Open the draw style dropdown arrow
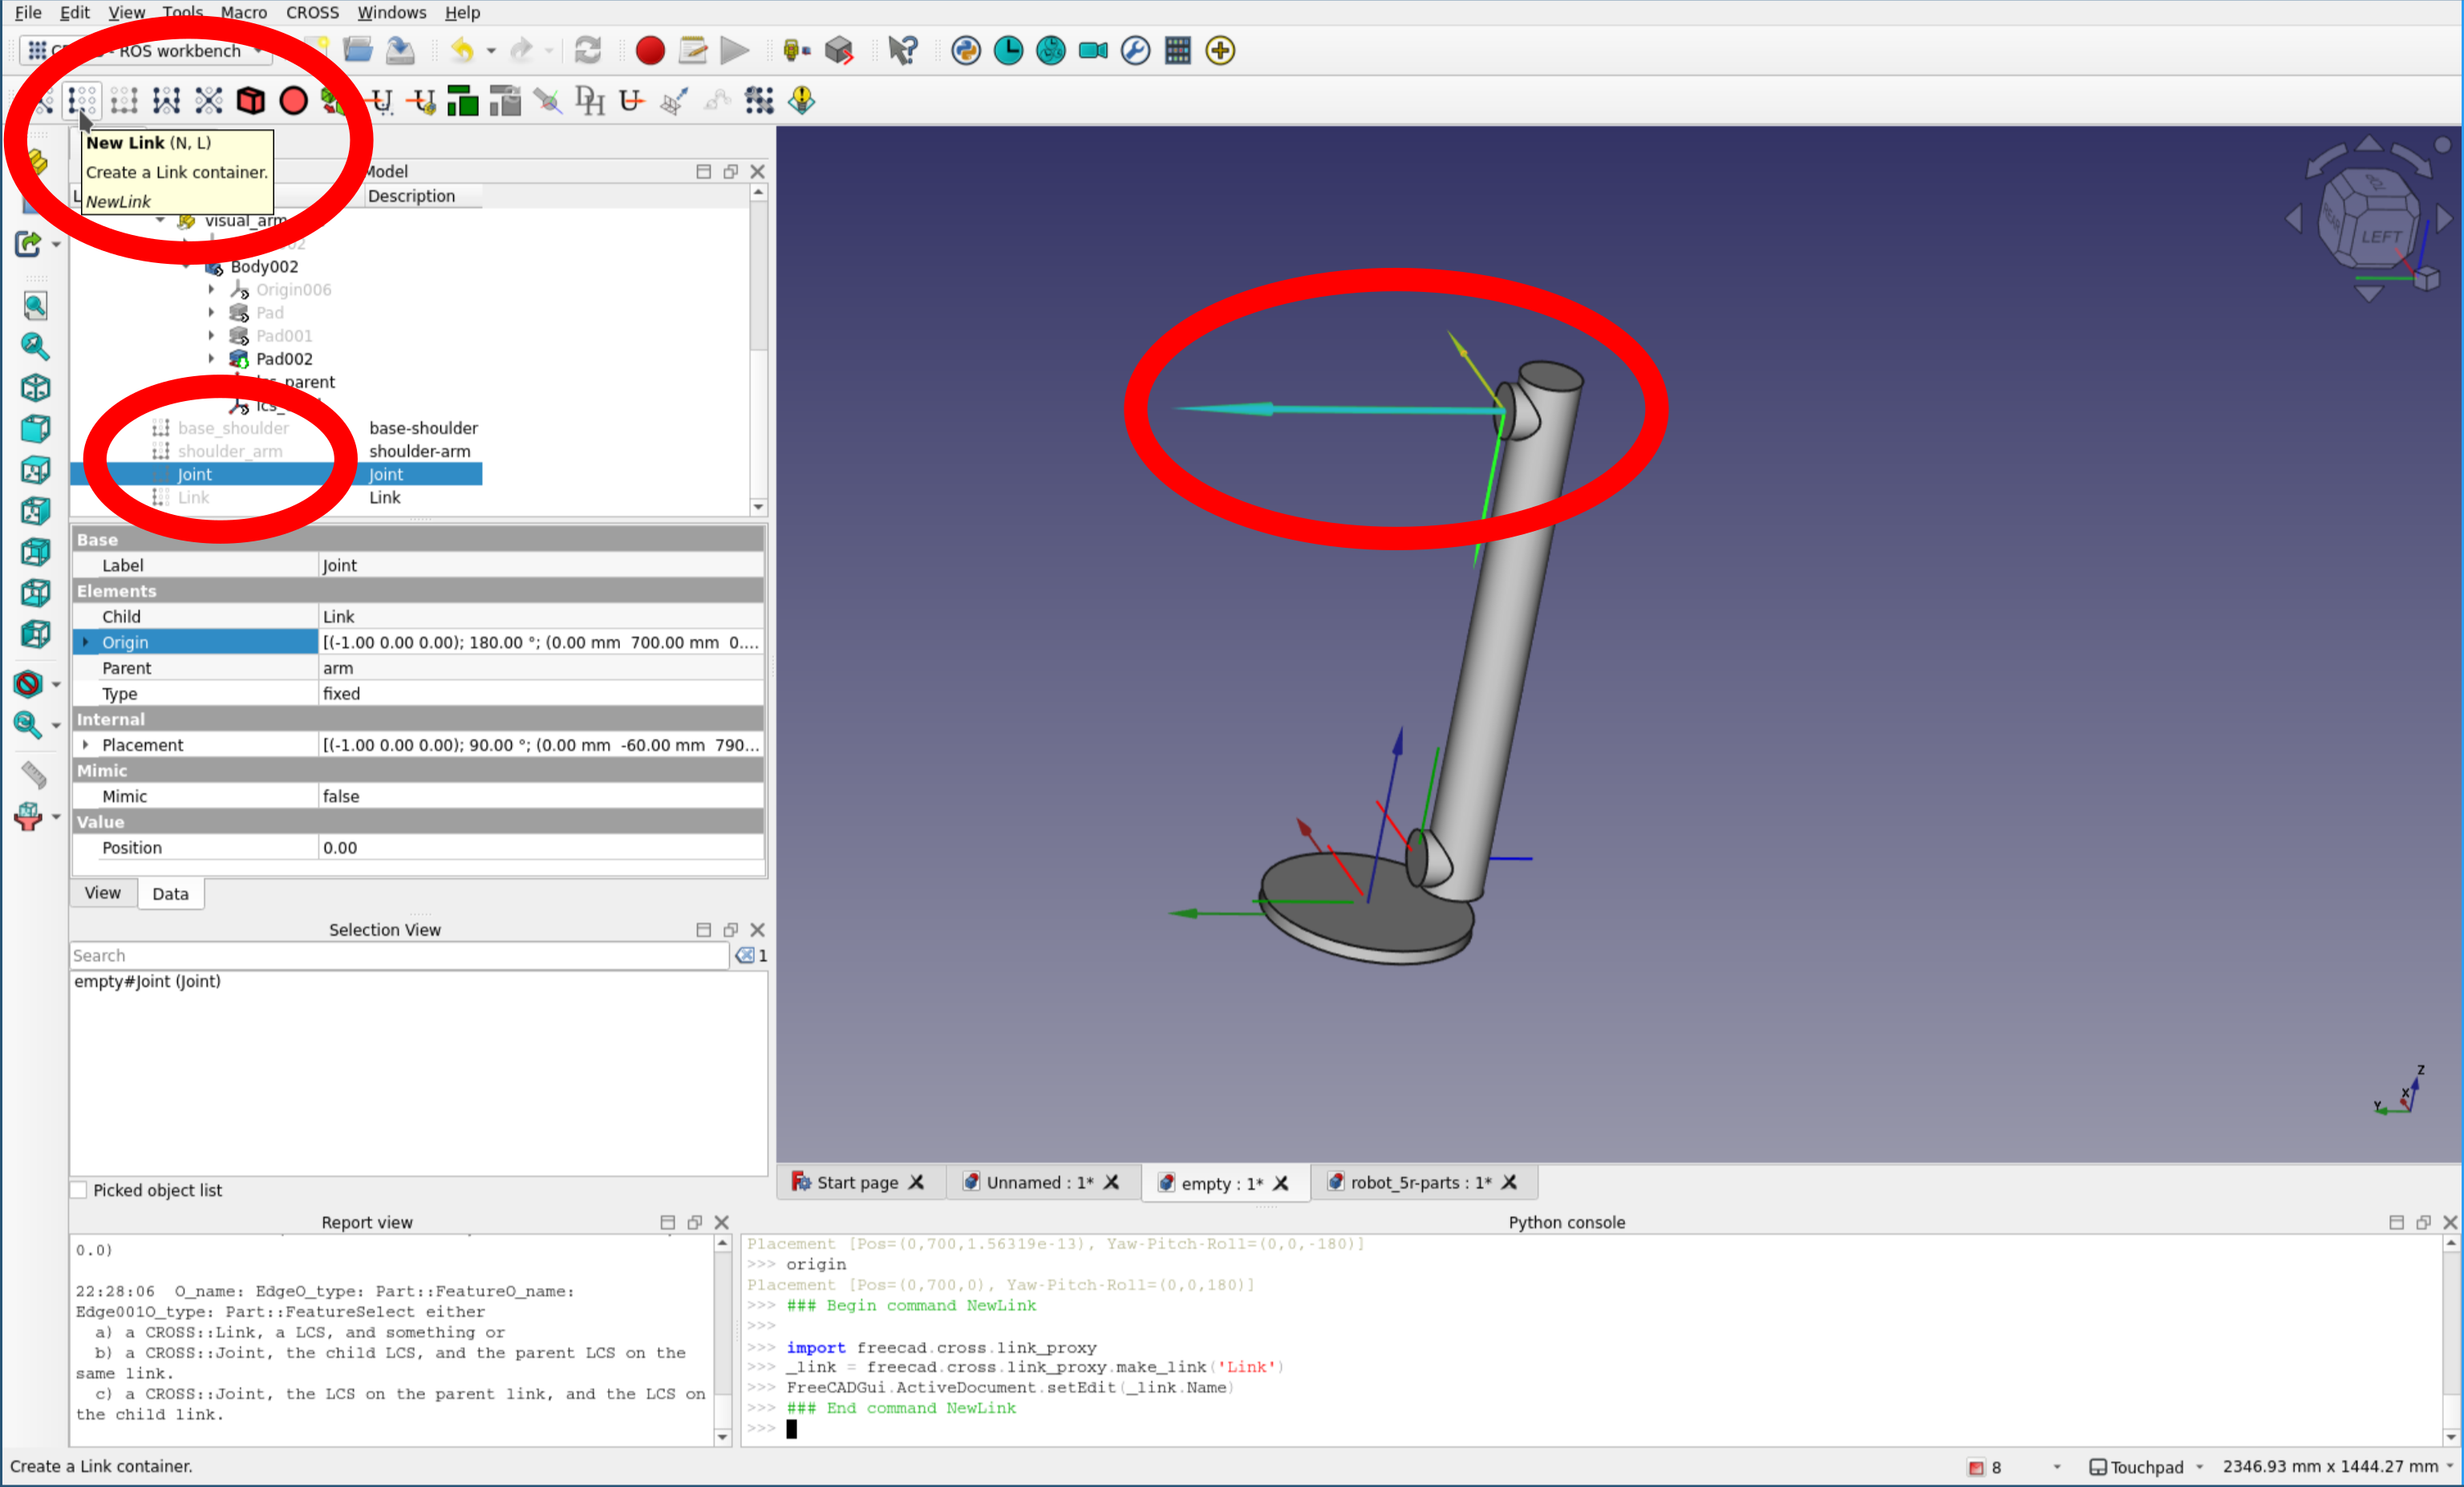Image resolution: width=2464 pixels, height=1487 pixels. pyautogui.click(x=56, y=684)
